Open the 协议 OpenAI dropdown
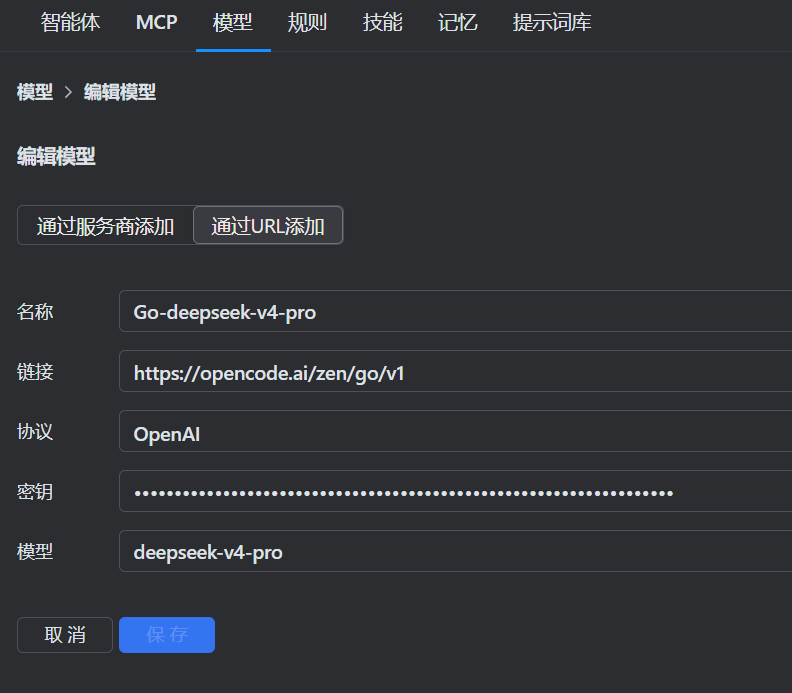 pyautogui.click(x=456, y=432)
